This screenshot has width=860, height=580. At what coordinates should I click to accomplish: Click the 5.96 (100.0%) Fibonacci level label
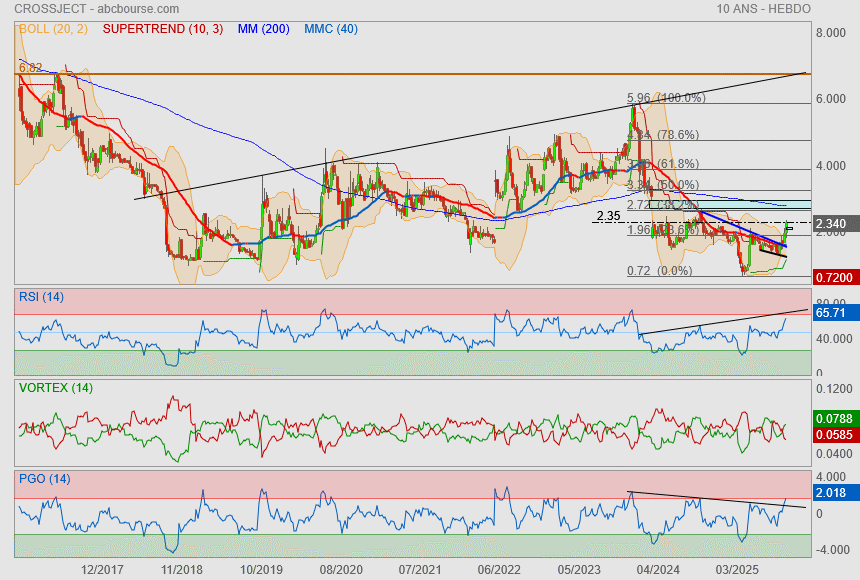(x=666, y=98)
